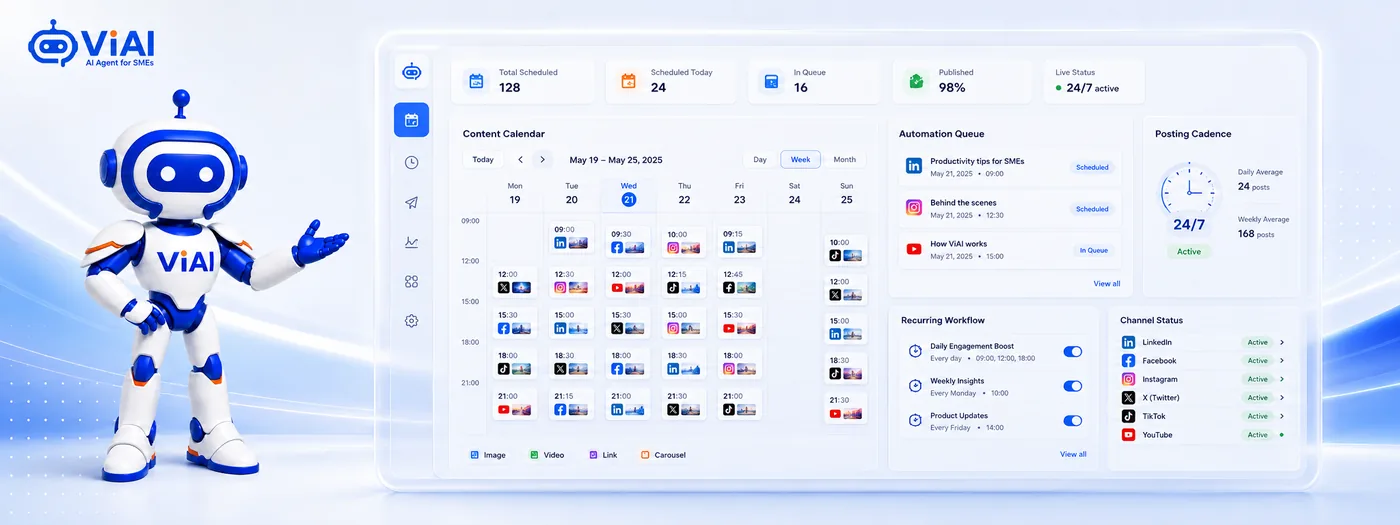Expand TikTok channel row chevron
Screen dimensions: 1400x525
pyautogui.click(x=1282, y=416)
